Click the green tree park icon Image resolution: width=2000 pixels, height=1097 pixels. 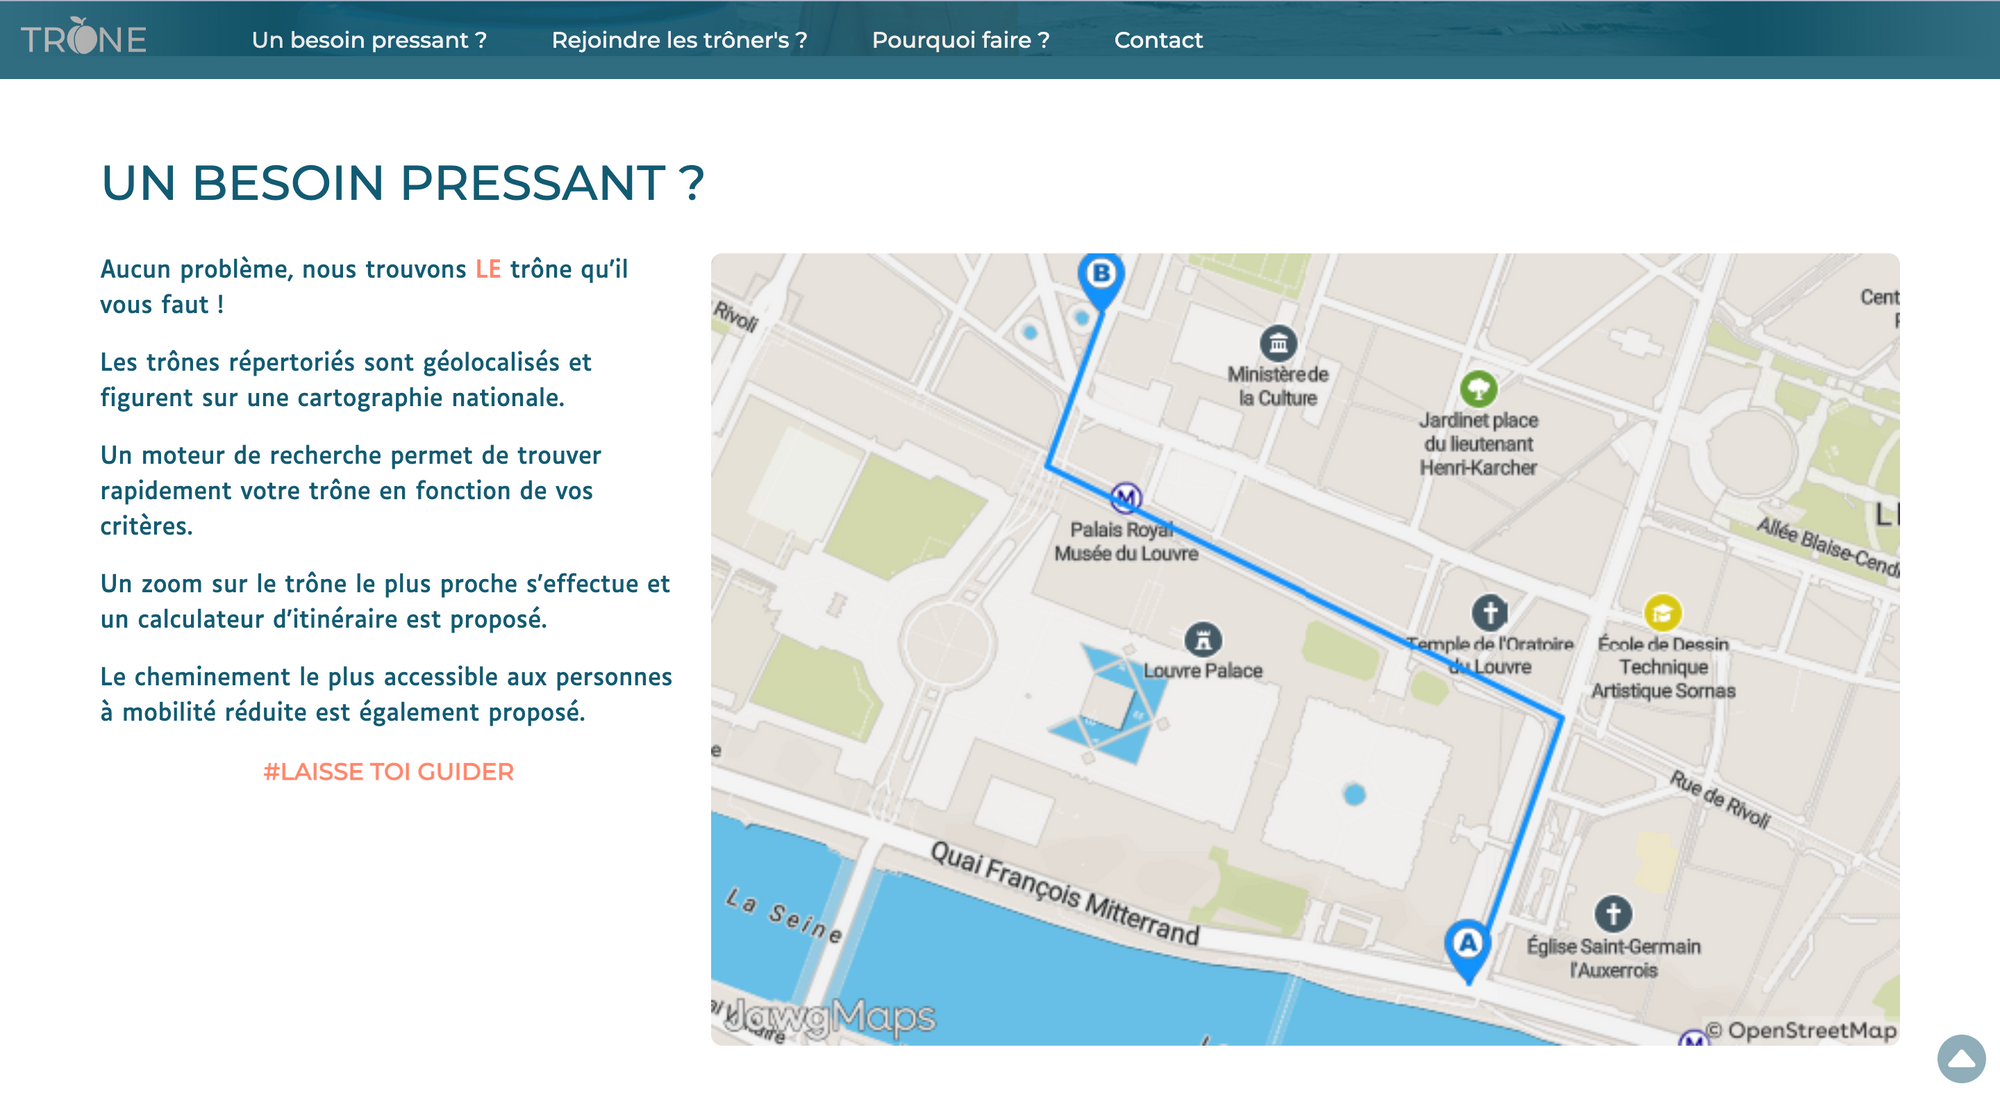tap(1478, 388)
